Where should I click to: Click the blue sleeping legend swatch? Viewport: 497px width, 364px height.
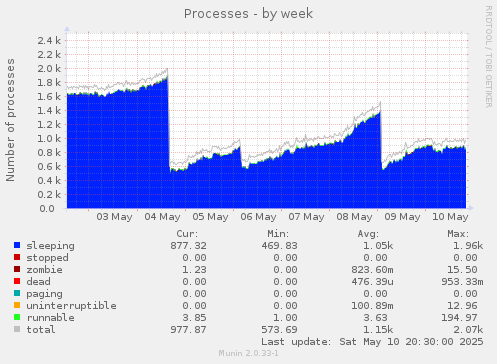point(17,245)
